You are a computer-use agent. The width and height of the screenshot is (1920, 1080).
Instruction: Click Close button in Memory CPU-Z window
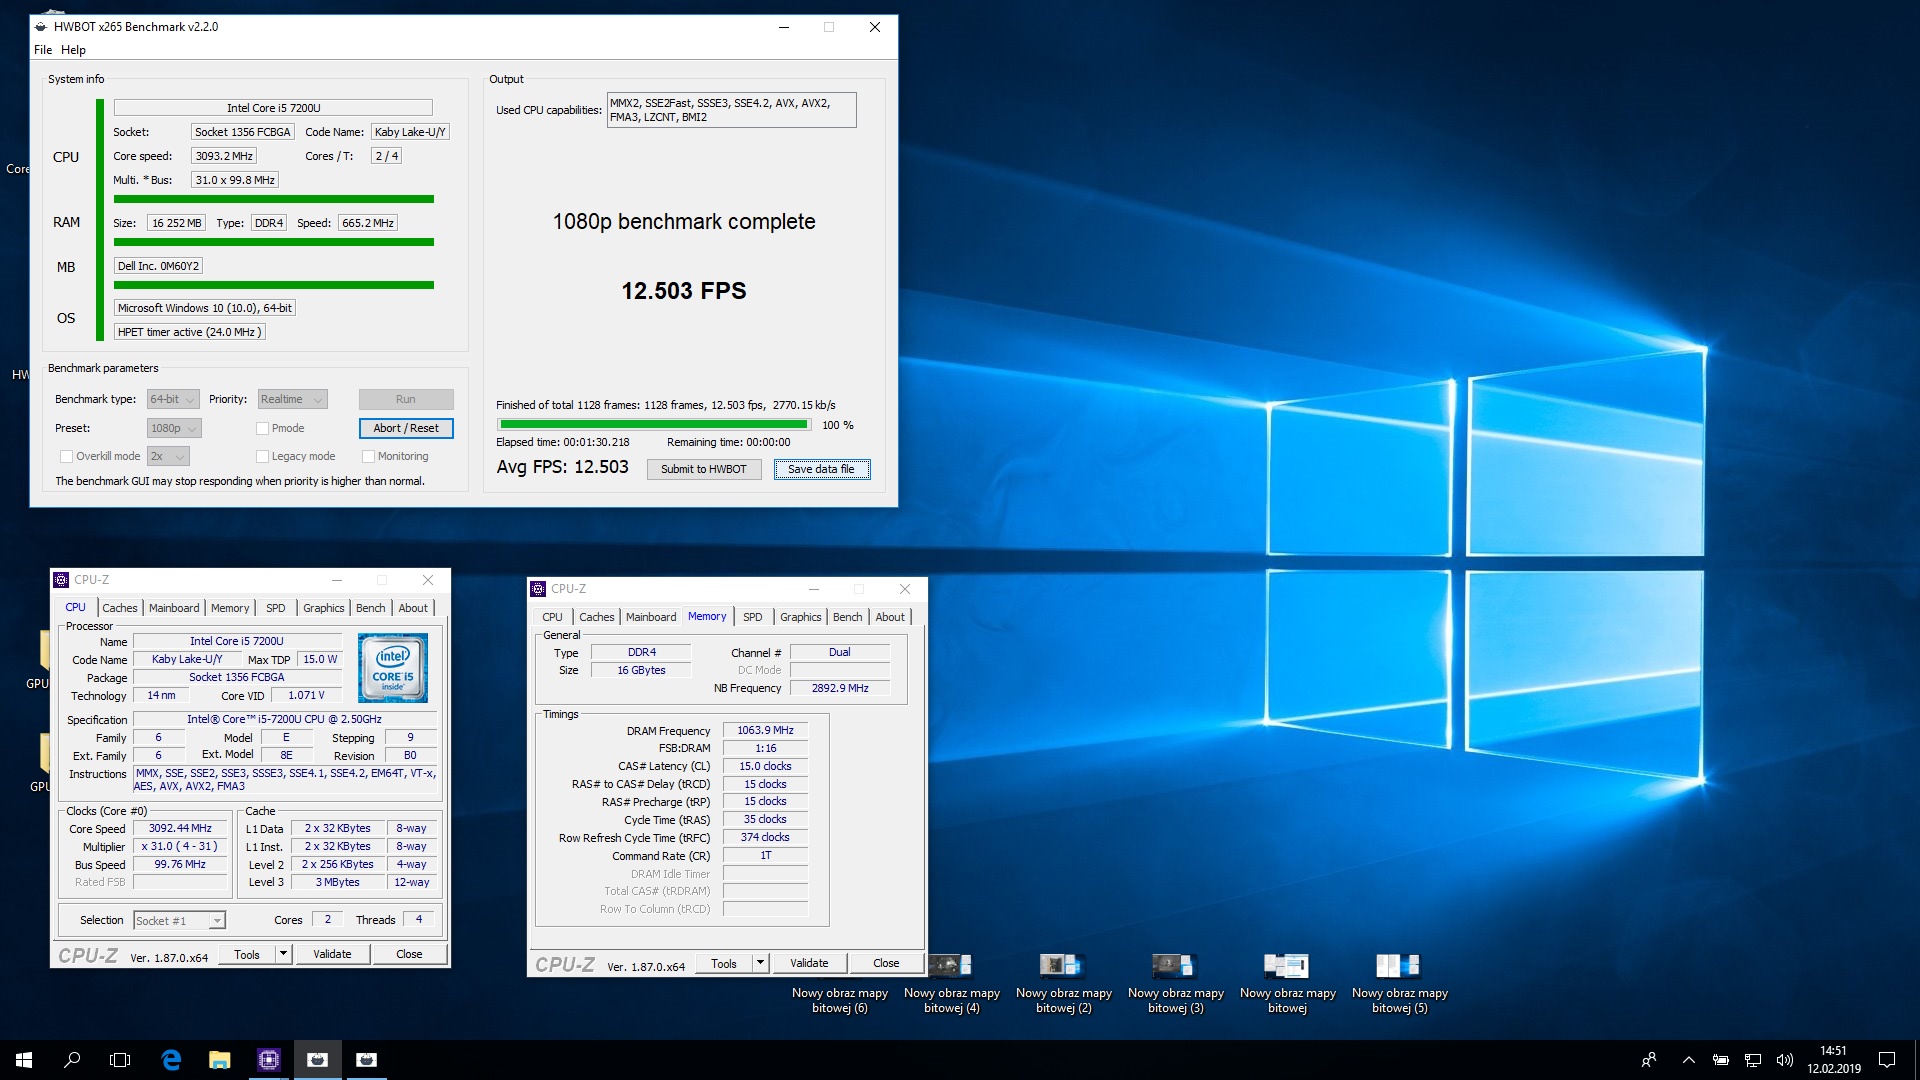pyautogui.click(x=886, y=964)
